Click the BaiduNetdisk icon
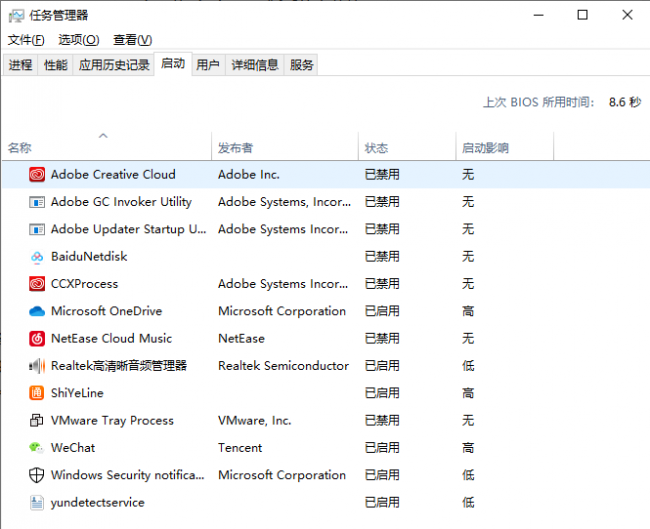The height and width of the screenshot is (529, 650). point(37,257)
